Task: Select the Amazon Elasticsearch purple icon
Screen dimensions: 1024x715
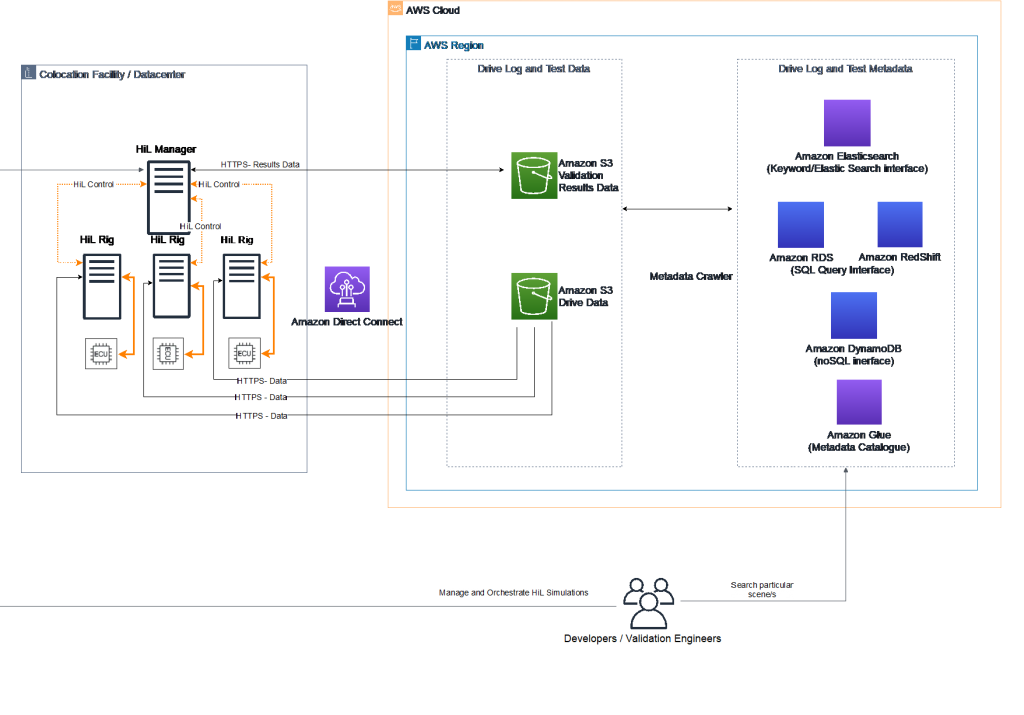Action: 845,125
